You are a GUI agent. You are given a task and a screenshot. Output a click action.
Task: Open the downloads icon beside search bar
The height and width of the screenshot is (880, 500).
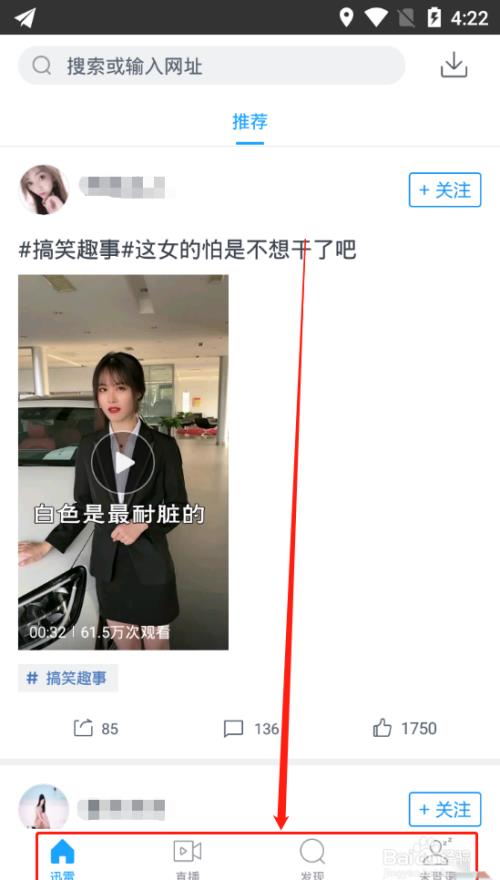coord(453,66)
